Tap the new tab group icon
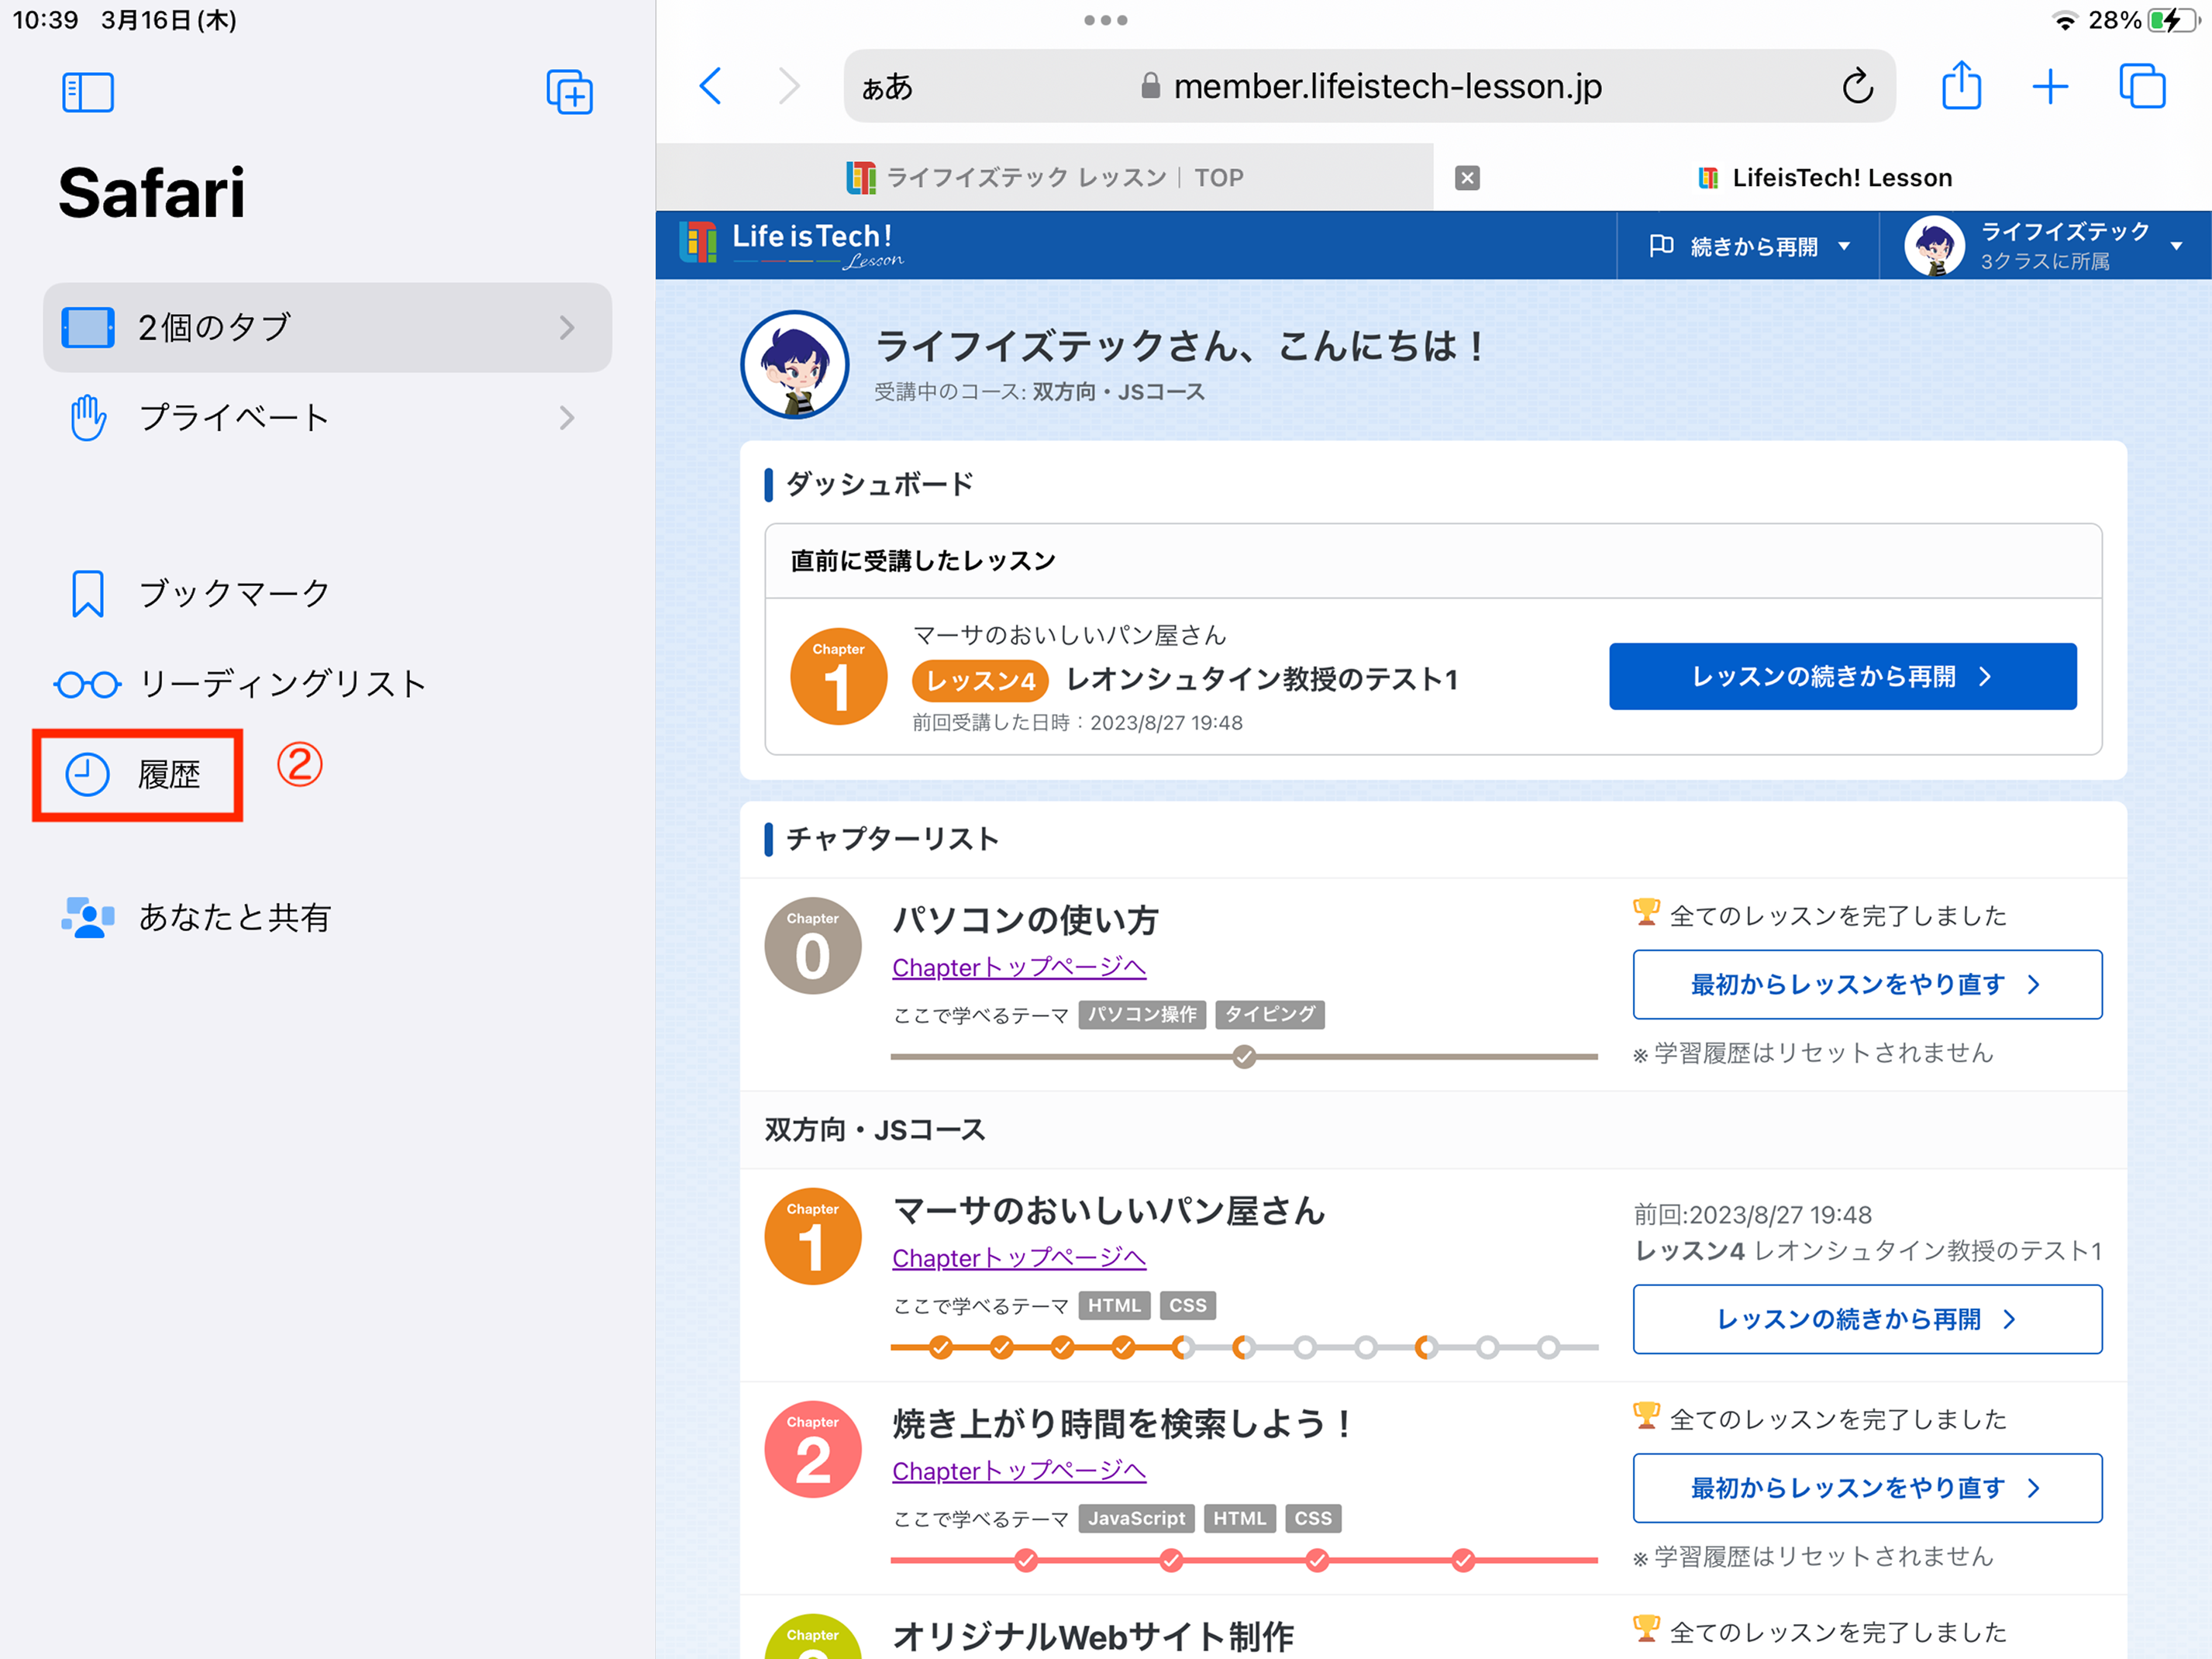Screen dimensions: 2212x1659 pyautogui.click(x=569, y=92)
